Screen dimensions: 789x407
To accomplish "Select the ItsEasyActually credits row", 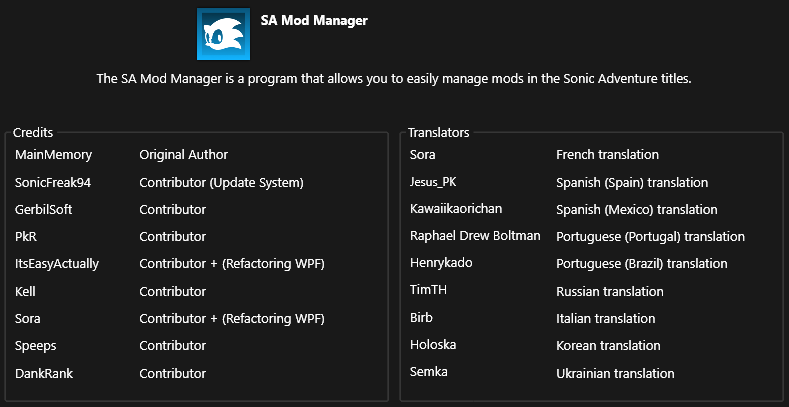I will click(x=57, y=264).
